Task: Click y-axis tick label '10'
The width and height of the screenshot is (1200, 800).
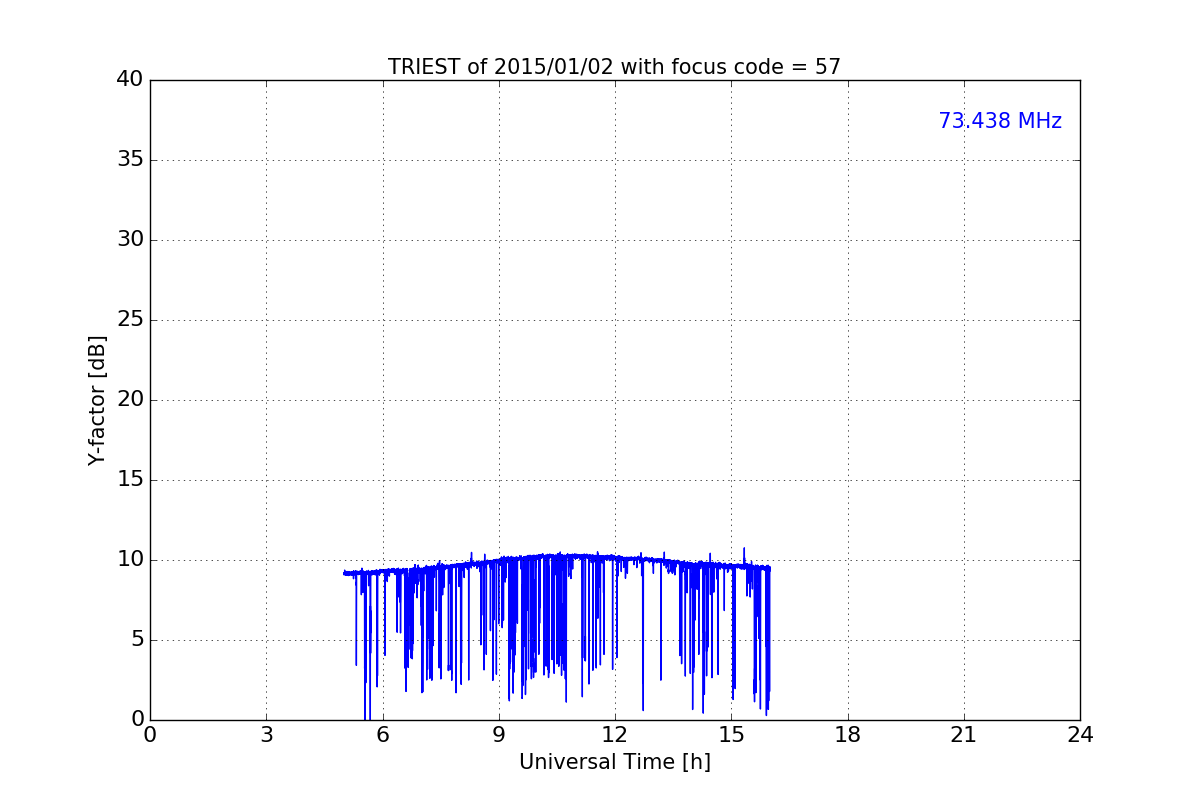Action: (x=130, y=560)
